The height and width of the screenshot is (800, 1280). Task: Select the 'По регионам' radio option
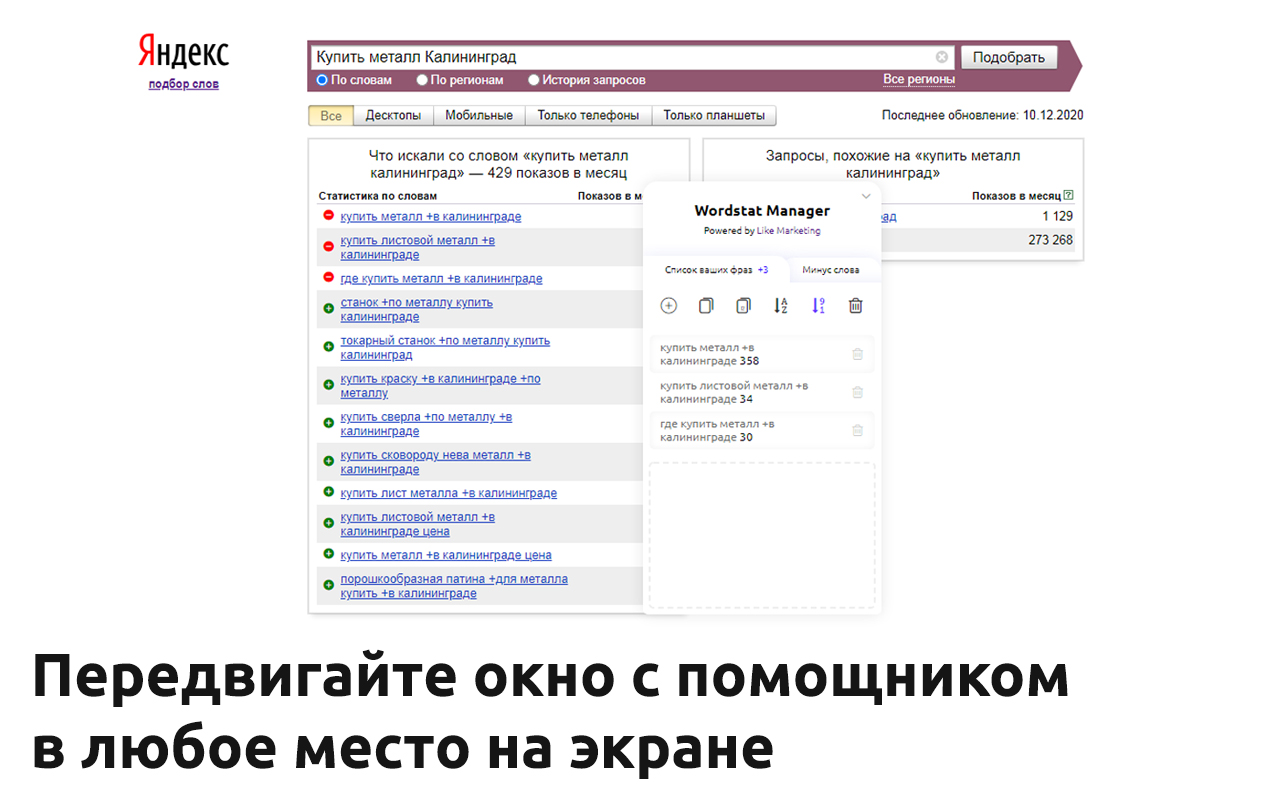pyautogui.click(x=422, y=80)
